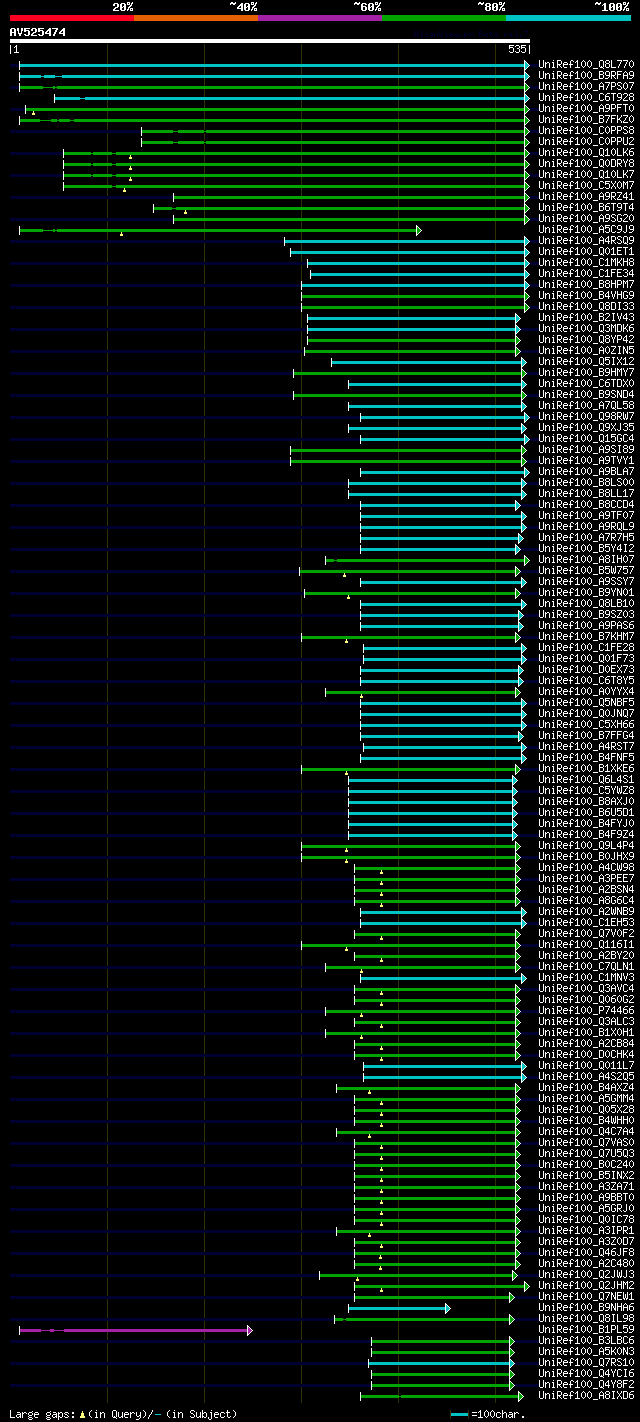Select the UniRef100_B8CCD4 hit label
Screen dimensions: 640x1422
[586, 505]
